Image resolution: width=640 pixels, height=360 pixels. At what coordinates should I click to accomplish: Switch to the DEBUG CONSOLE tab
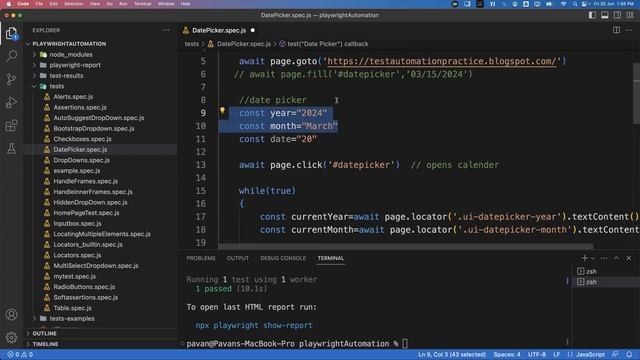(283, 258)
